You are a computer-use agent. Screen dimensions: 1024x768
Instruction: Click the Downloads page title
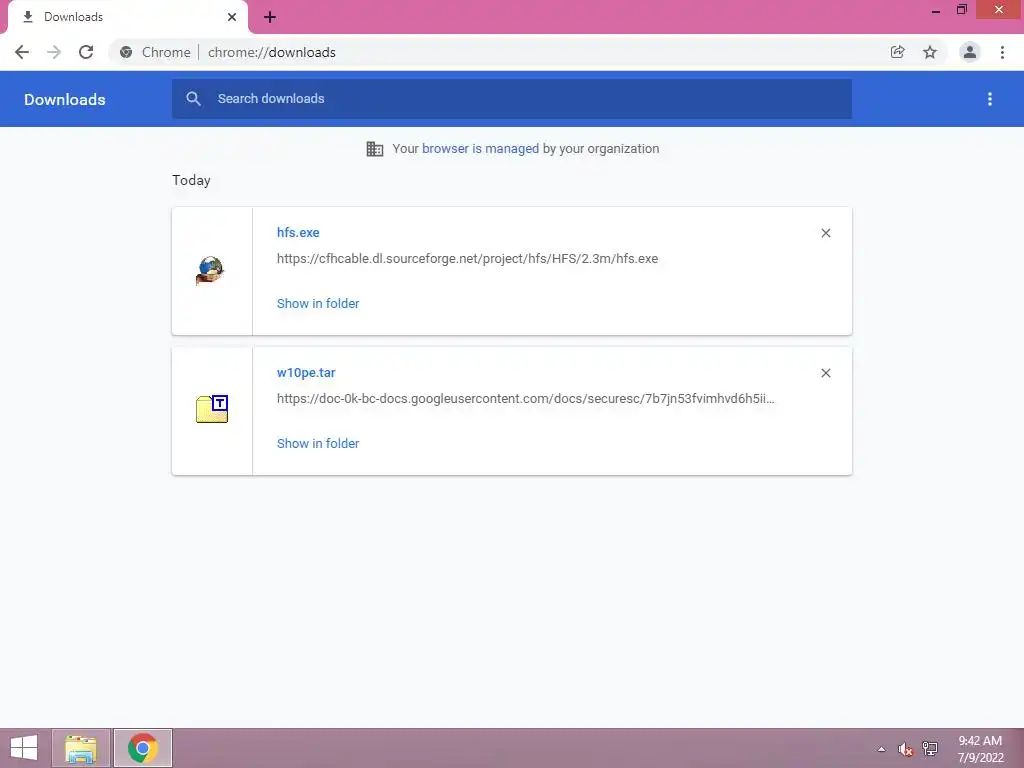click(x=65, y=99)
